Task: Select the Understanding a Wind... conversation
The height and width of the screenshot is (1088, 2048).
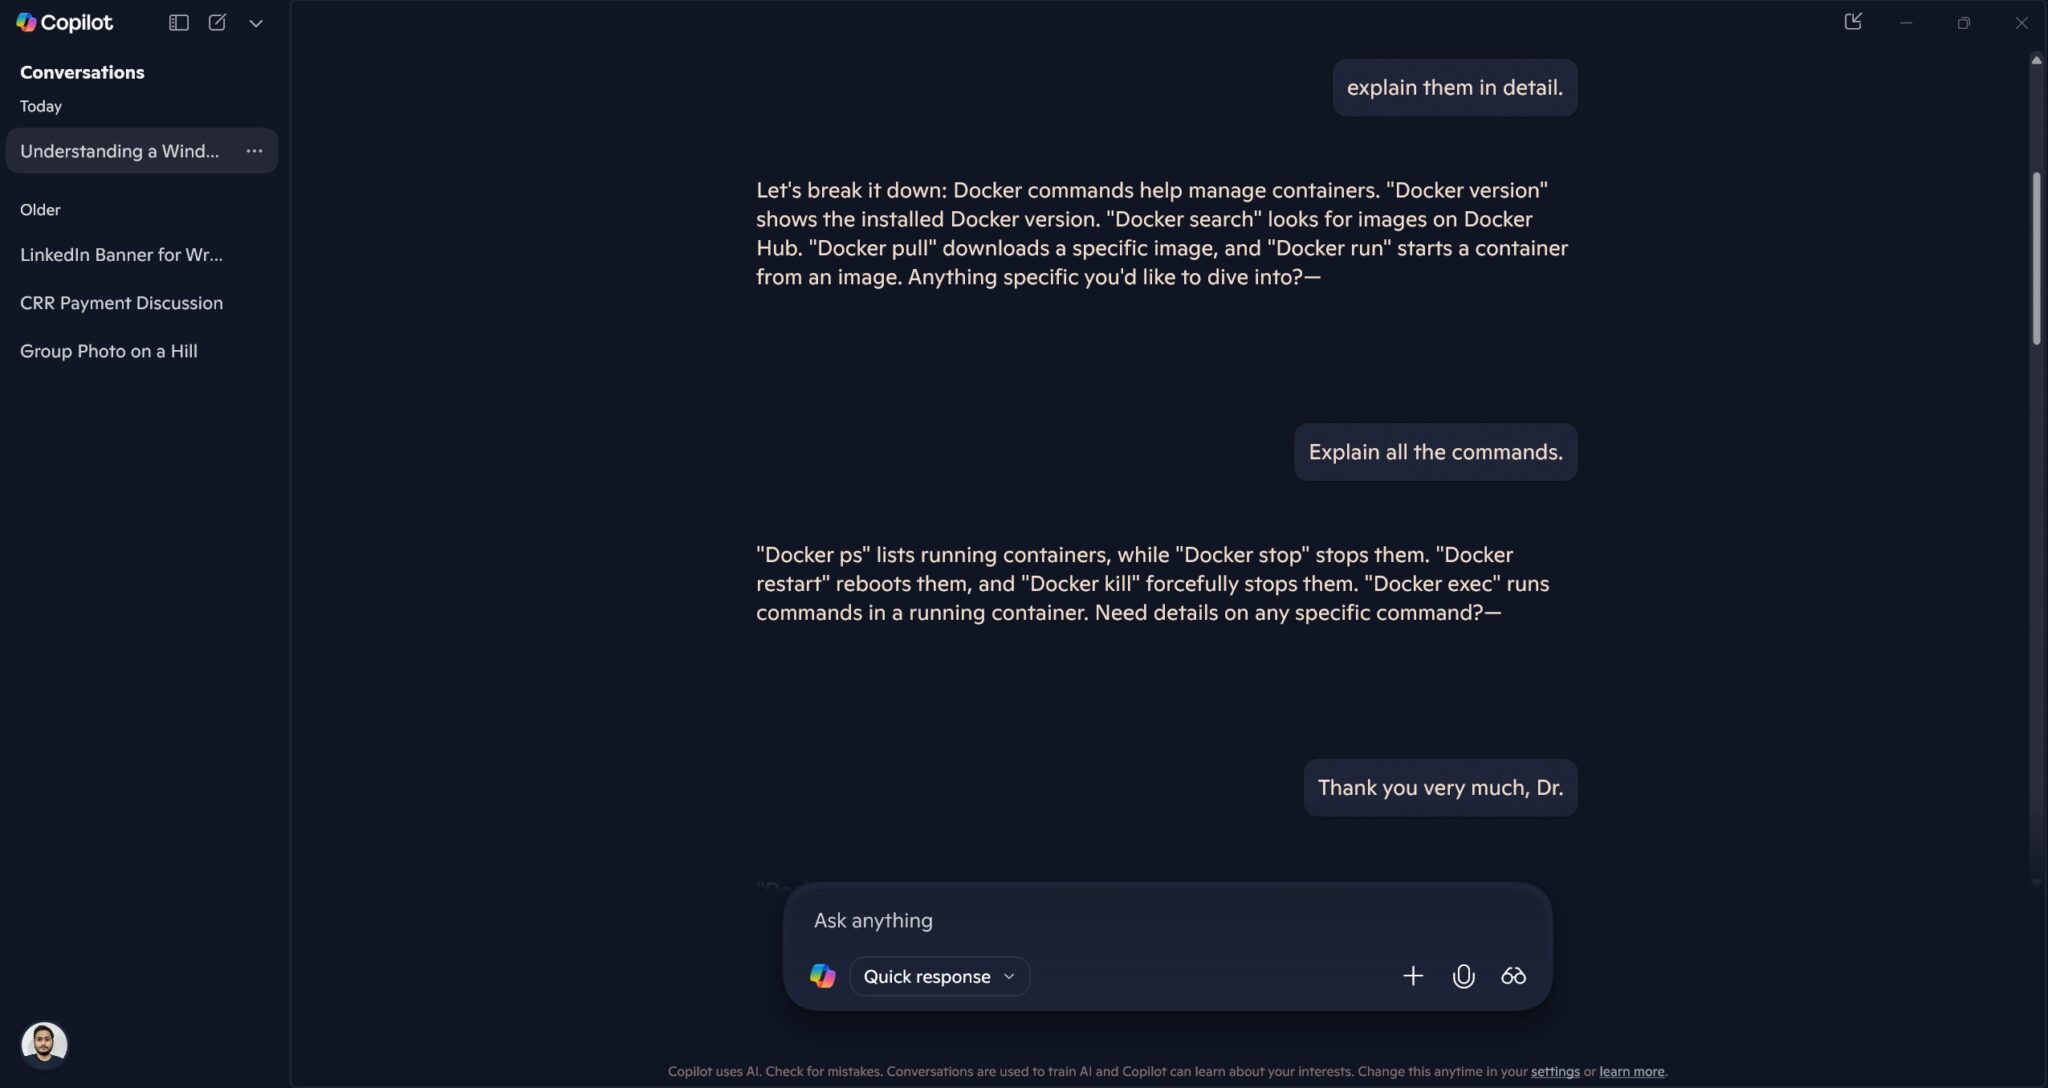Action: point(119,151)
